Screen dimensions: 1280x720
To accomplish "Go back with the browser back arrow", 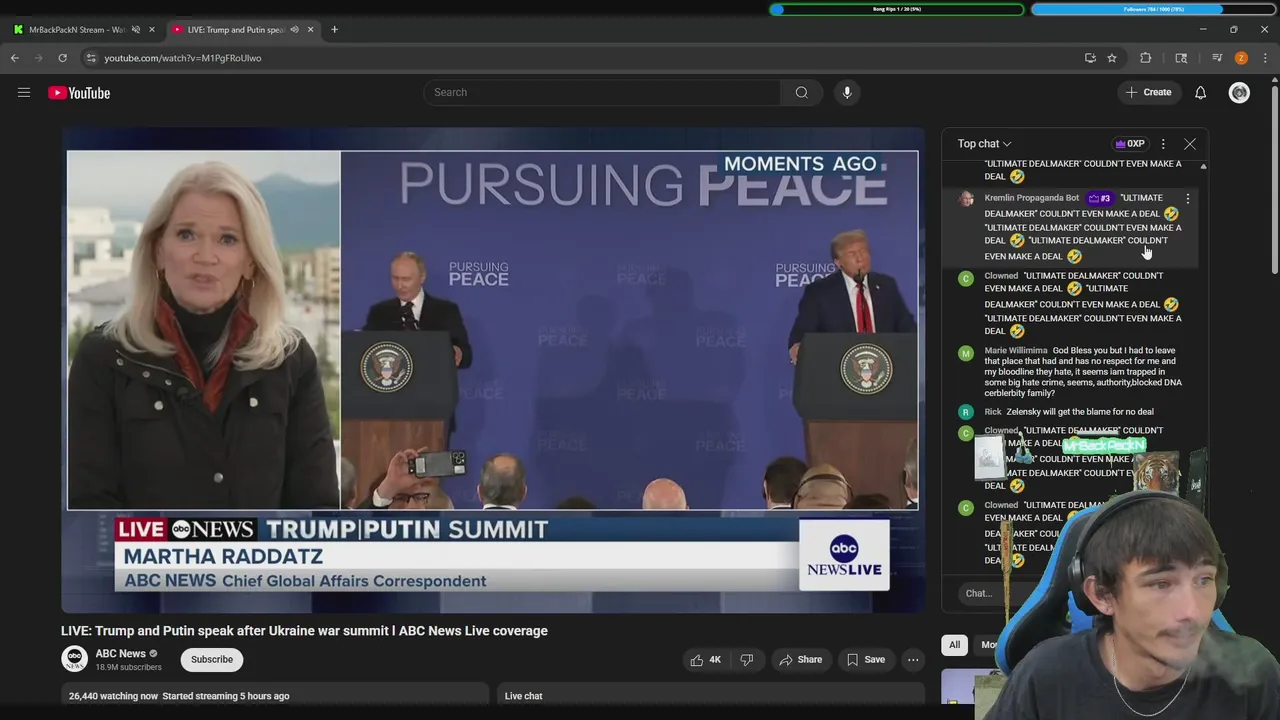I will click(15, 58).
